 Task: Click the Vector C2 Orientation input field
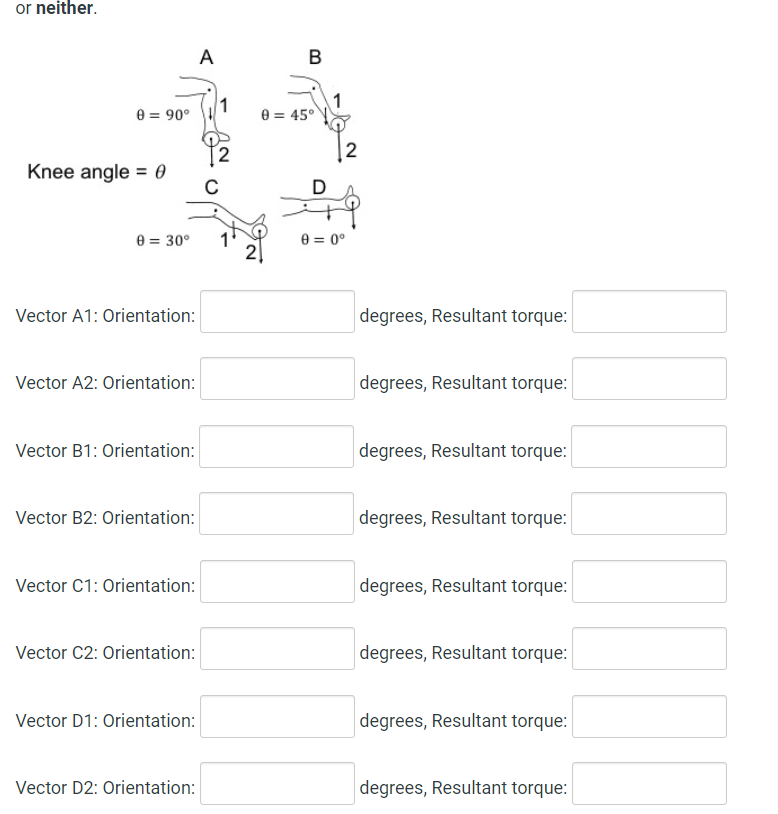(277, 648)
